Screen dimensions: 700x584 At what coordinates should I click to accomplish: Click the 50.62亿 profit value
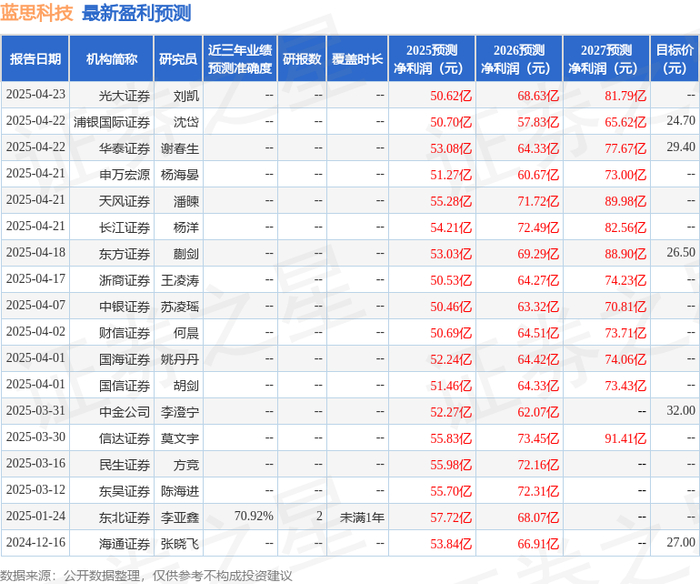tap(450, 96)
